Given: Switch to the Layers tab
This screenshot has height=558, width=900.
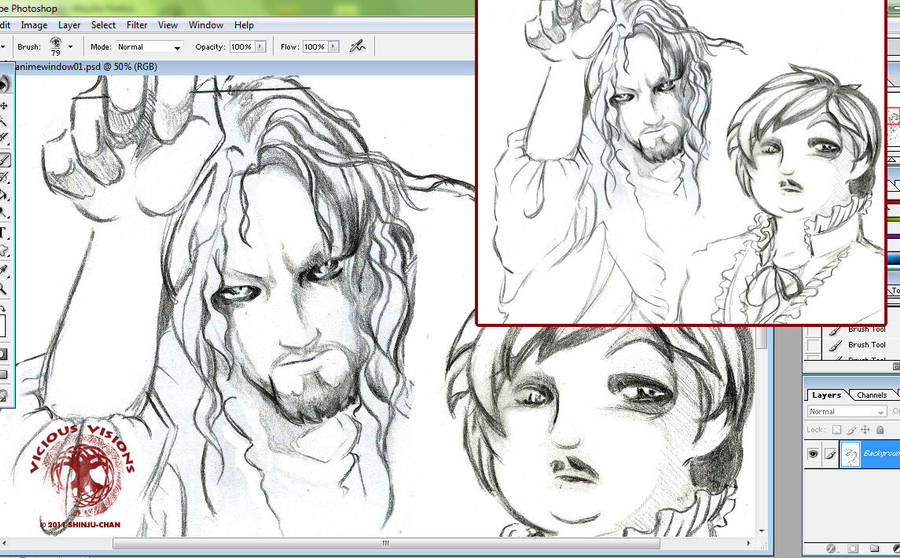Looking at the screenshot, I should coord(826,395).
